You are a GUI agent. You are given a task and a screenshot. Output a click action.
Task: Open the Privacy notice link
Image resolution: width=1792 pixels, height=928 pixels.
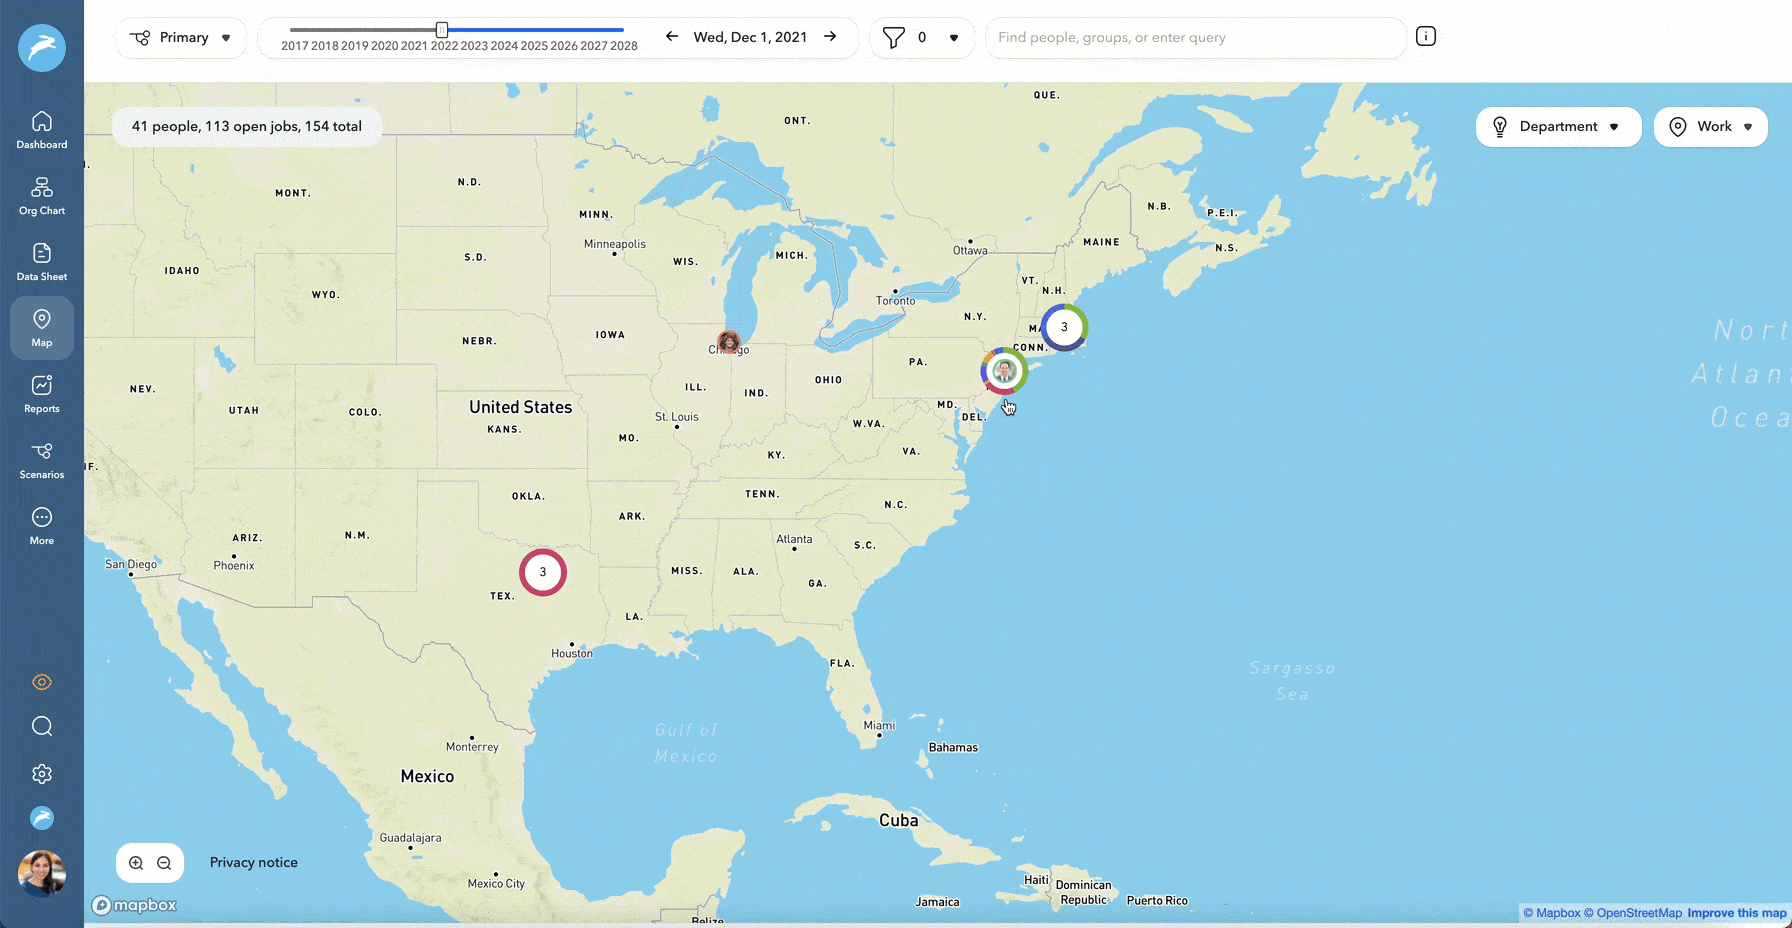(x=253, y=861)
